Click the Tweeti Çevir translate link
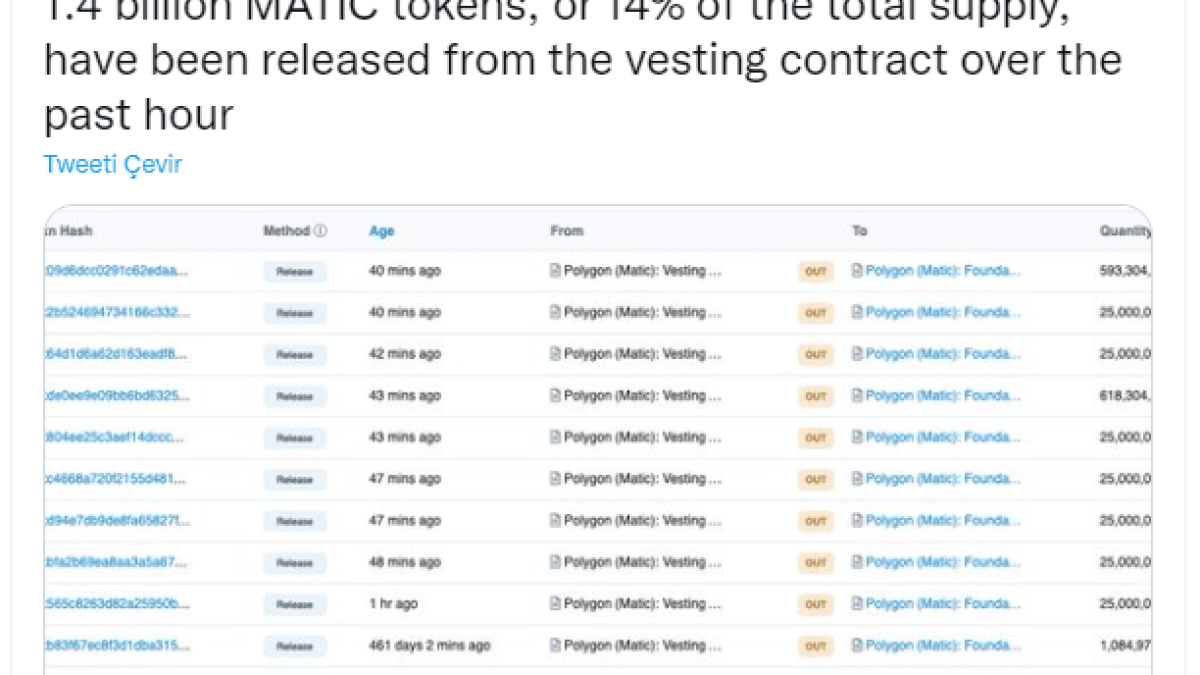This screenshot has width=1200, height=675. [113, 165]
